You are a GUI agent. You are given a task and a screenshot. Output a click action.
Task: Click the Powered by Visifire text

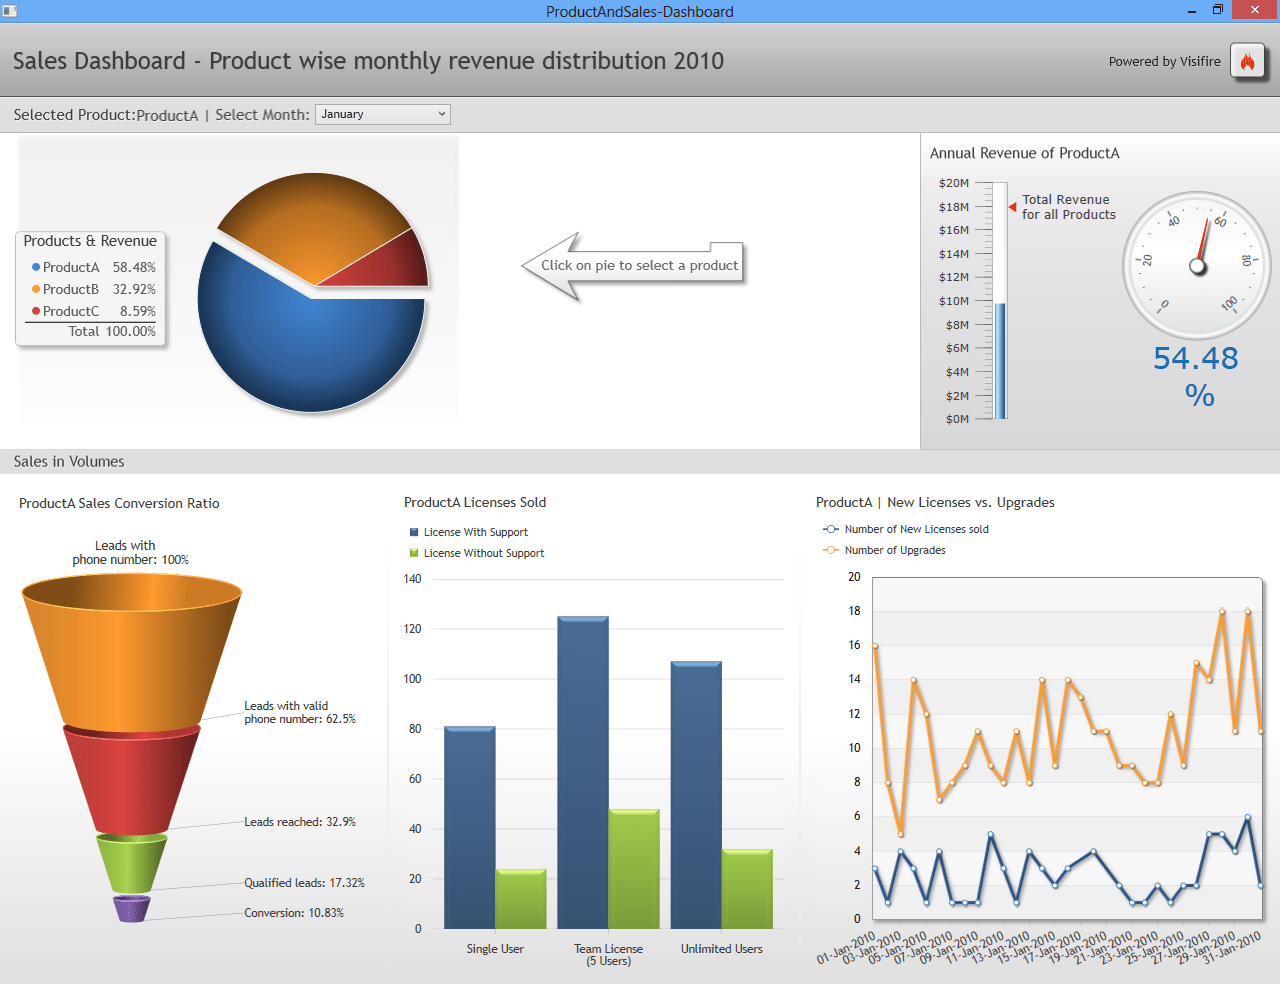pyautogui.click(x=1164, y=61)
